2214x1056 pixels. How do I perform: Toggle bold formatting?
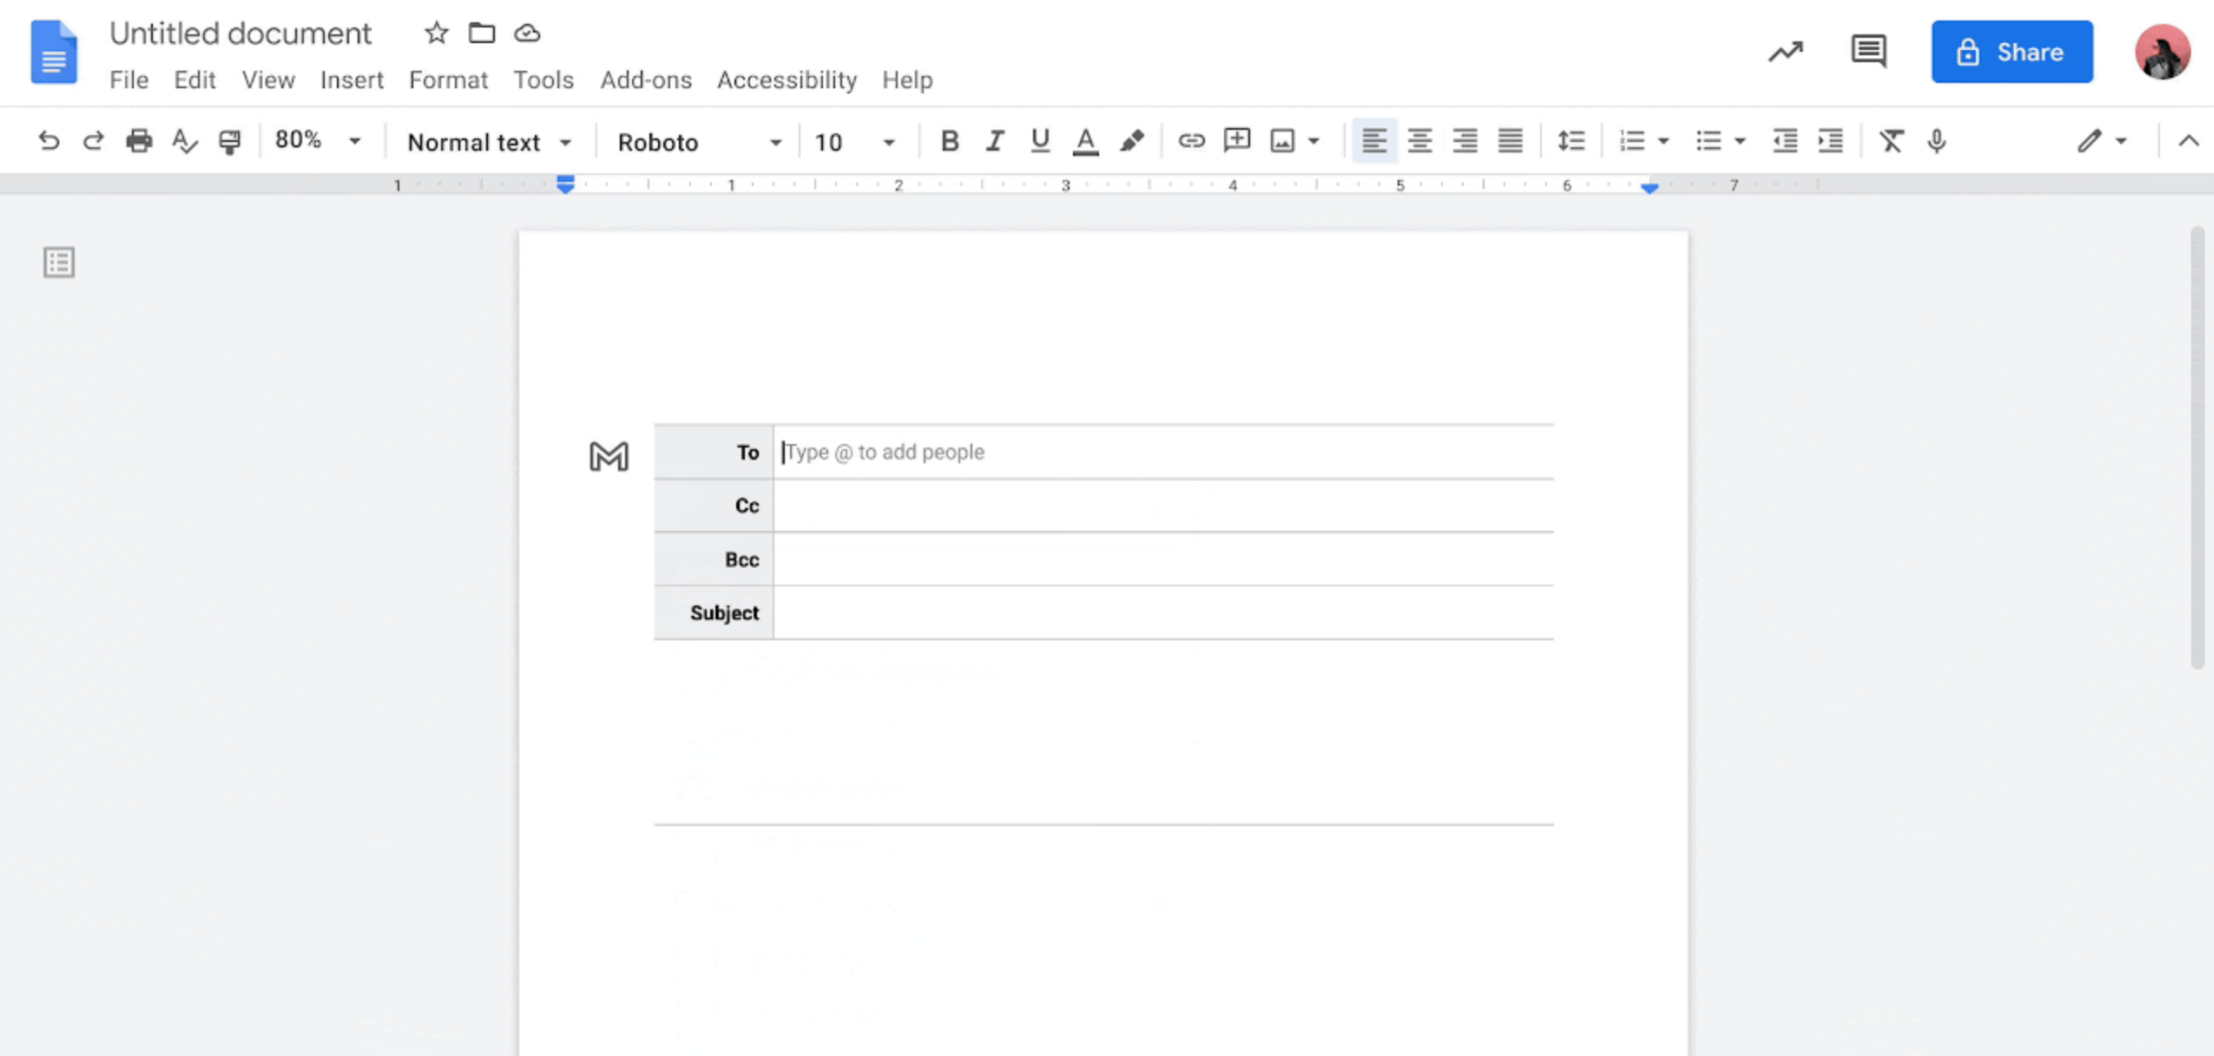949,141
